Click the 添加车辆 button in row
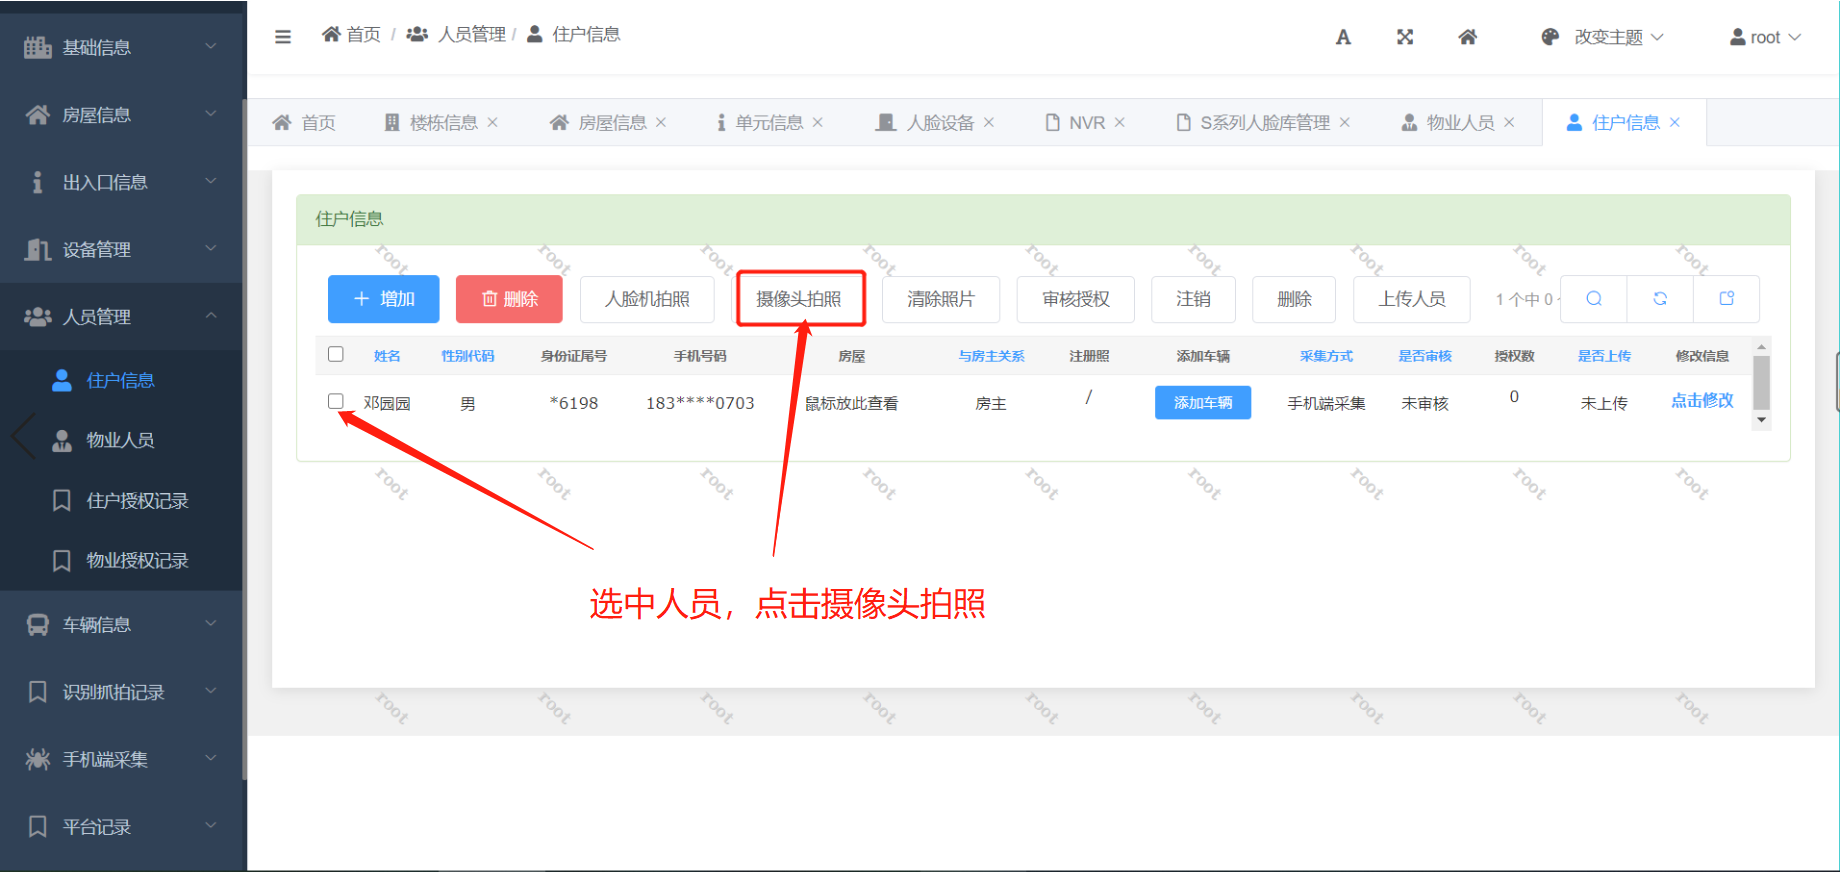Screen dimensions: 1841x872 (x=1203, y=402)
